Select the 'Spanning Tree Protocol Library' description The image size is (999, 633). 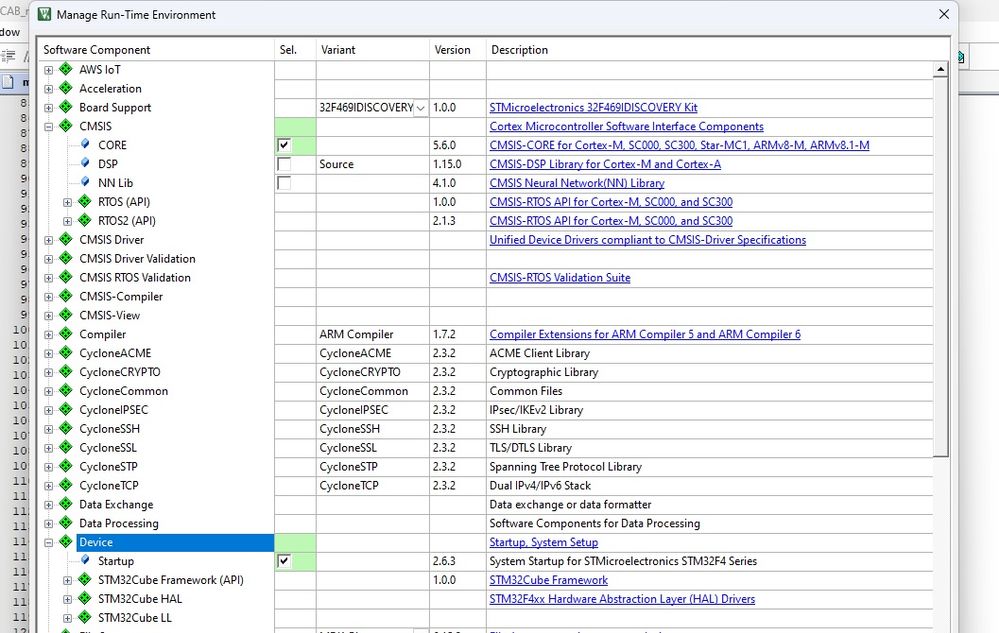pyautogui.click(x=565, y=467)
